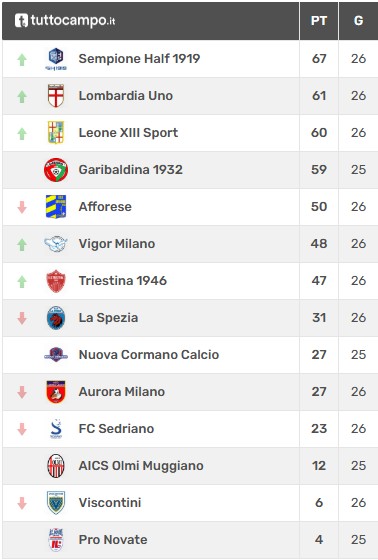Open Nuova Cormano Calcio team link
The image size is (378, 560).
pos(149,355)
